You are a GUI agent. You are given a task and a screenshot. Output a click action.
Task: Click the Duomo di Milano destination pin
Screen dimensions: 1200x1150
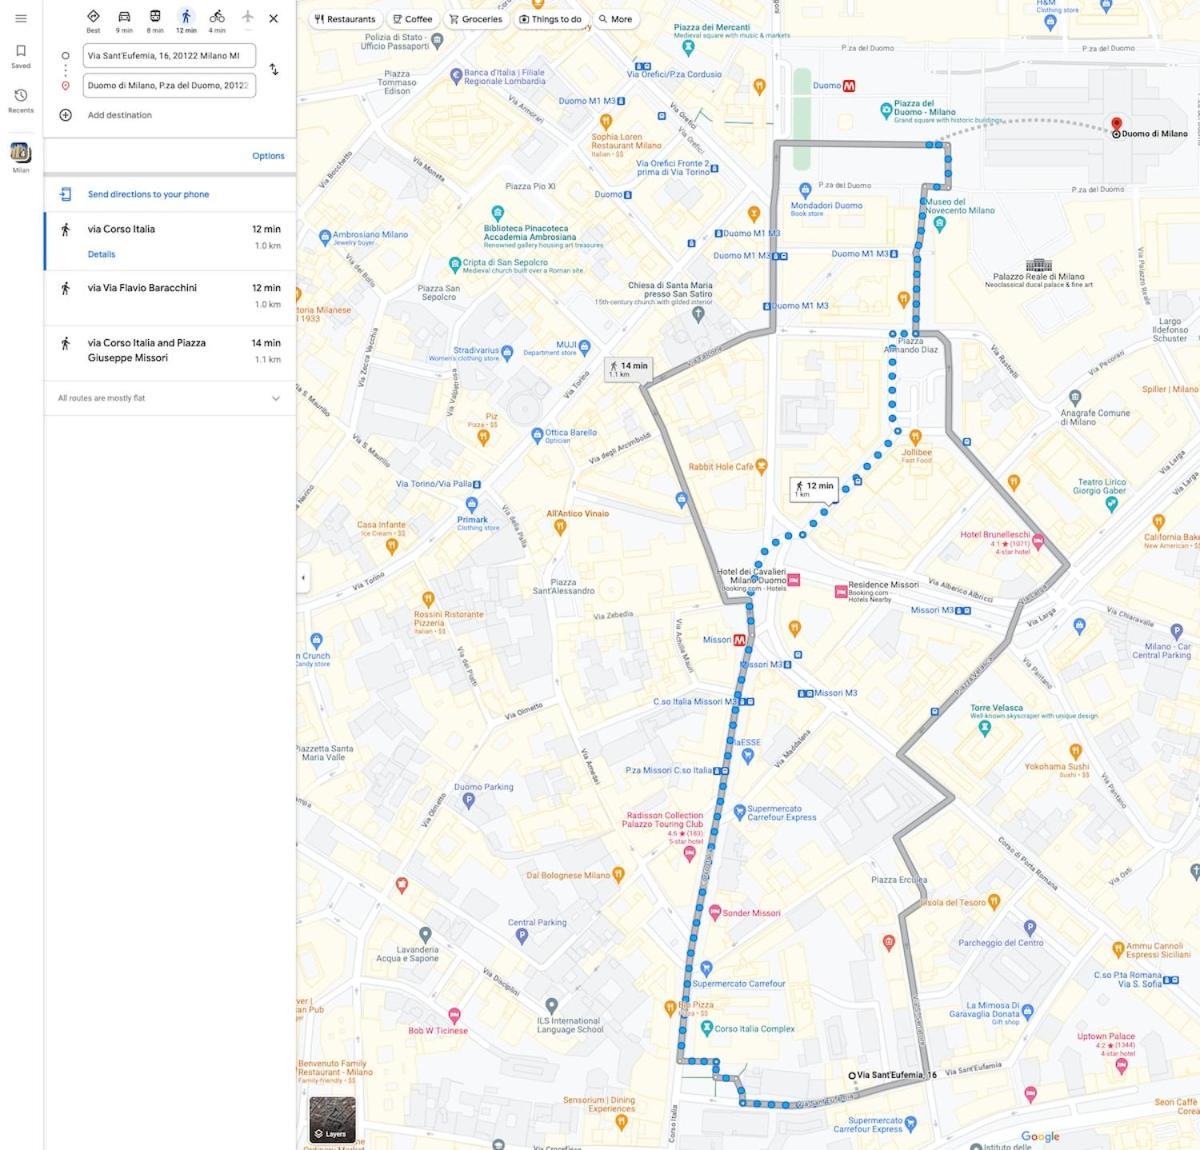point(1117,125)
